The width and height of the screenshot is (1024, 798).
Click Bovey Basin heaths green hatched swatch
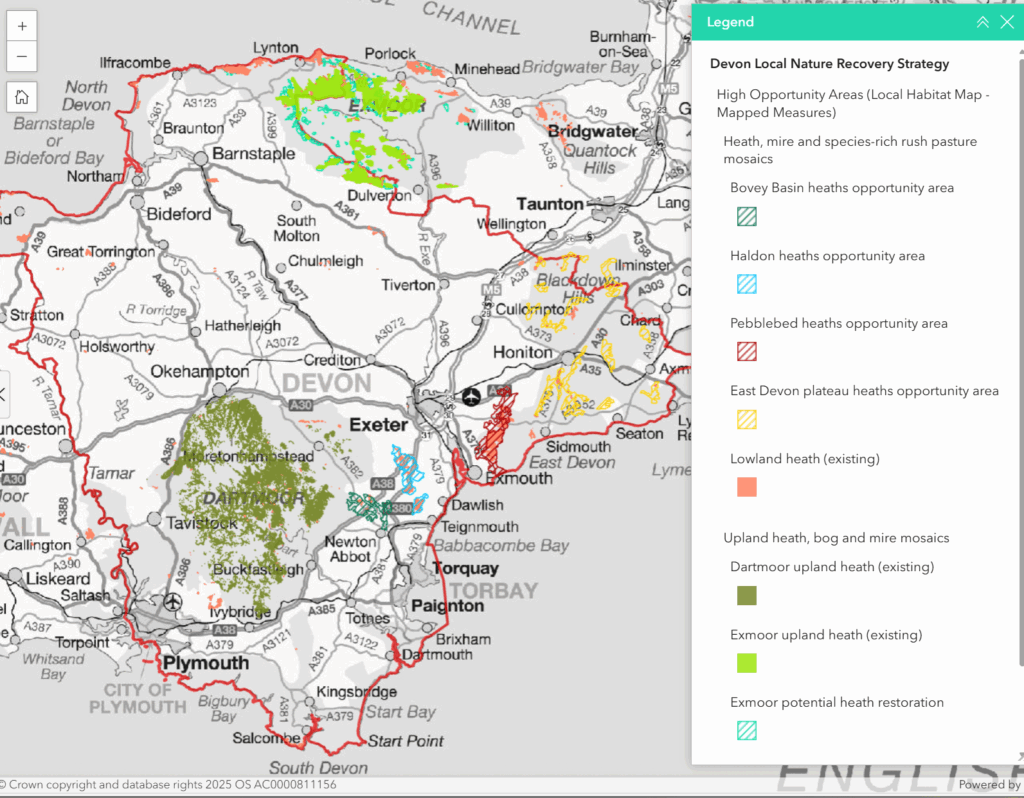coord(747,216)
